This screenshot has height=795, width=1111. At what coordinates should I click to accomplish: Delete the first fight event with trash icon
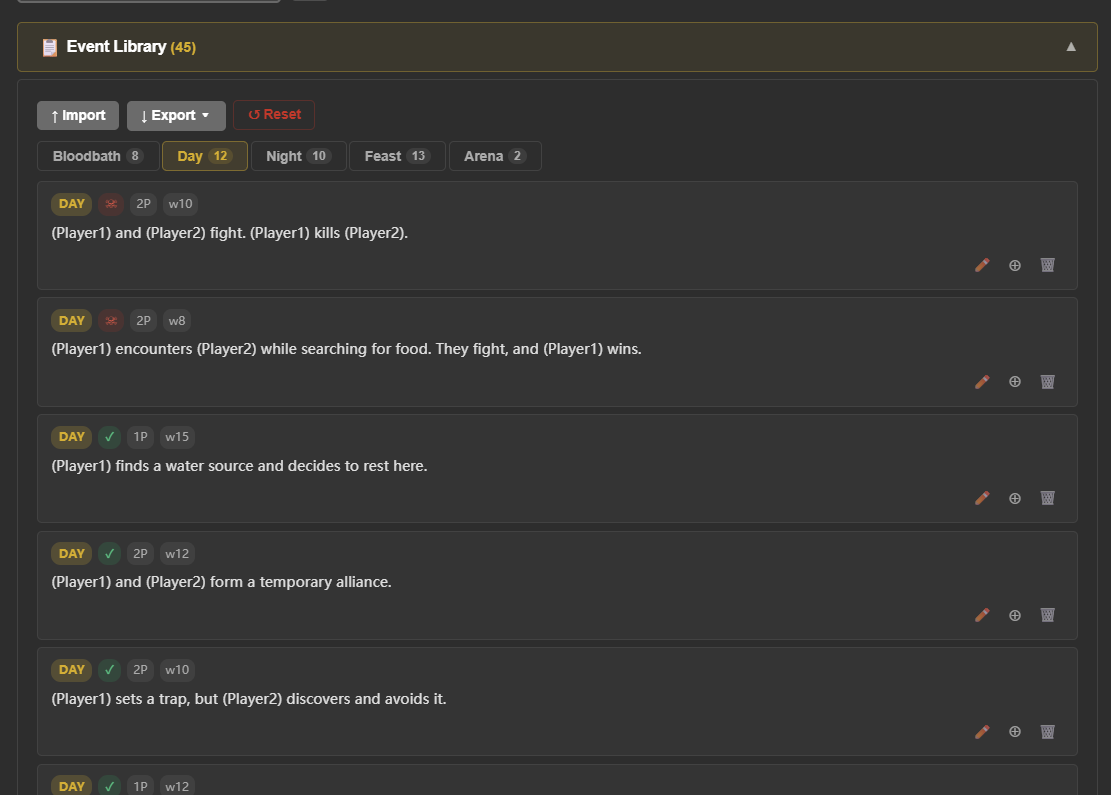point(1047,265)
